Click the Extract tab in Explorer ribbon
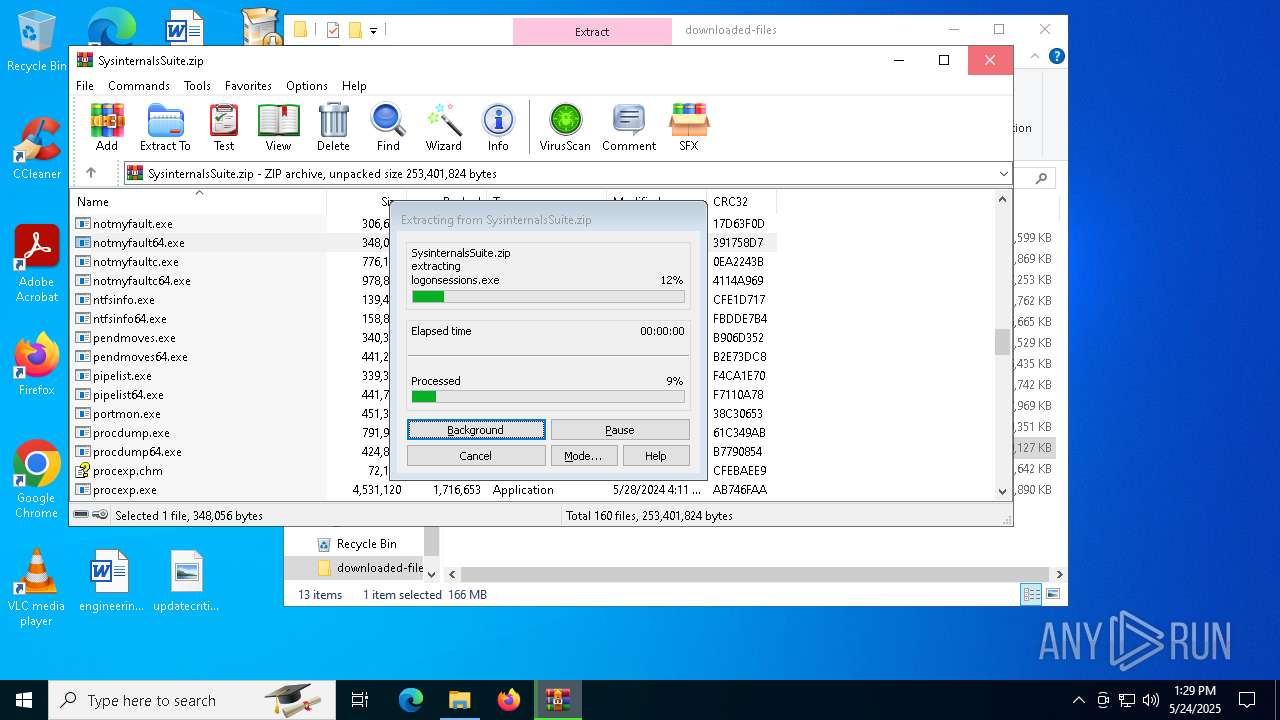Viewport: 1280px width, 720px height. click(x=592, y=31)
